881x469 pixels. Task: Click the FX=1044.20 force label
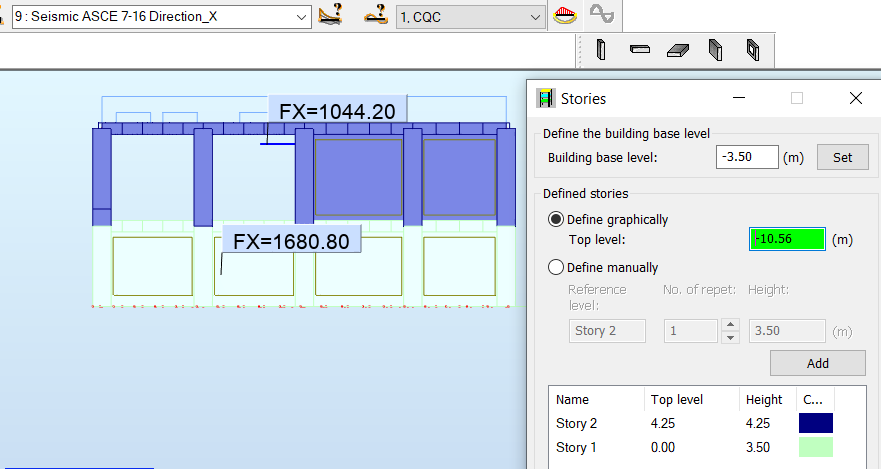tap(337, 111)
